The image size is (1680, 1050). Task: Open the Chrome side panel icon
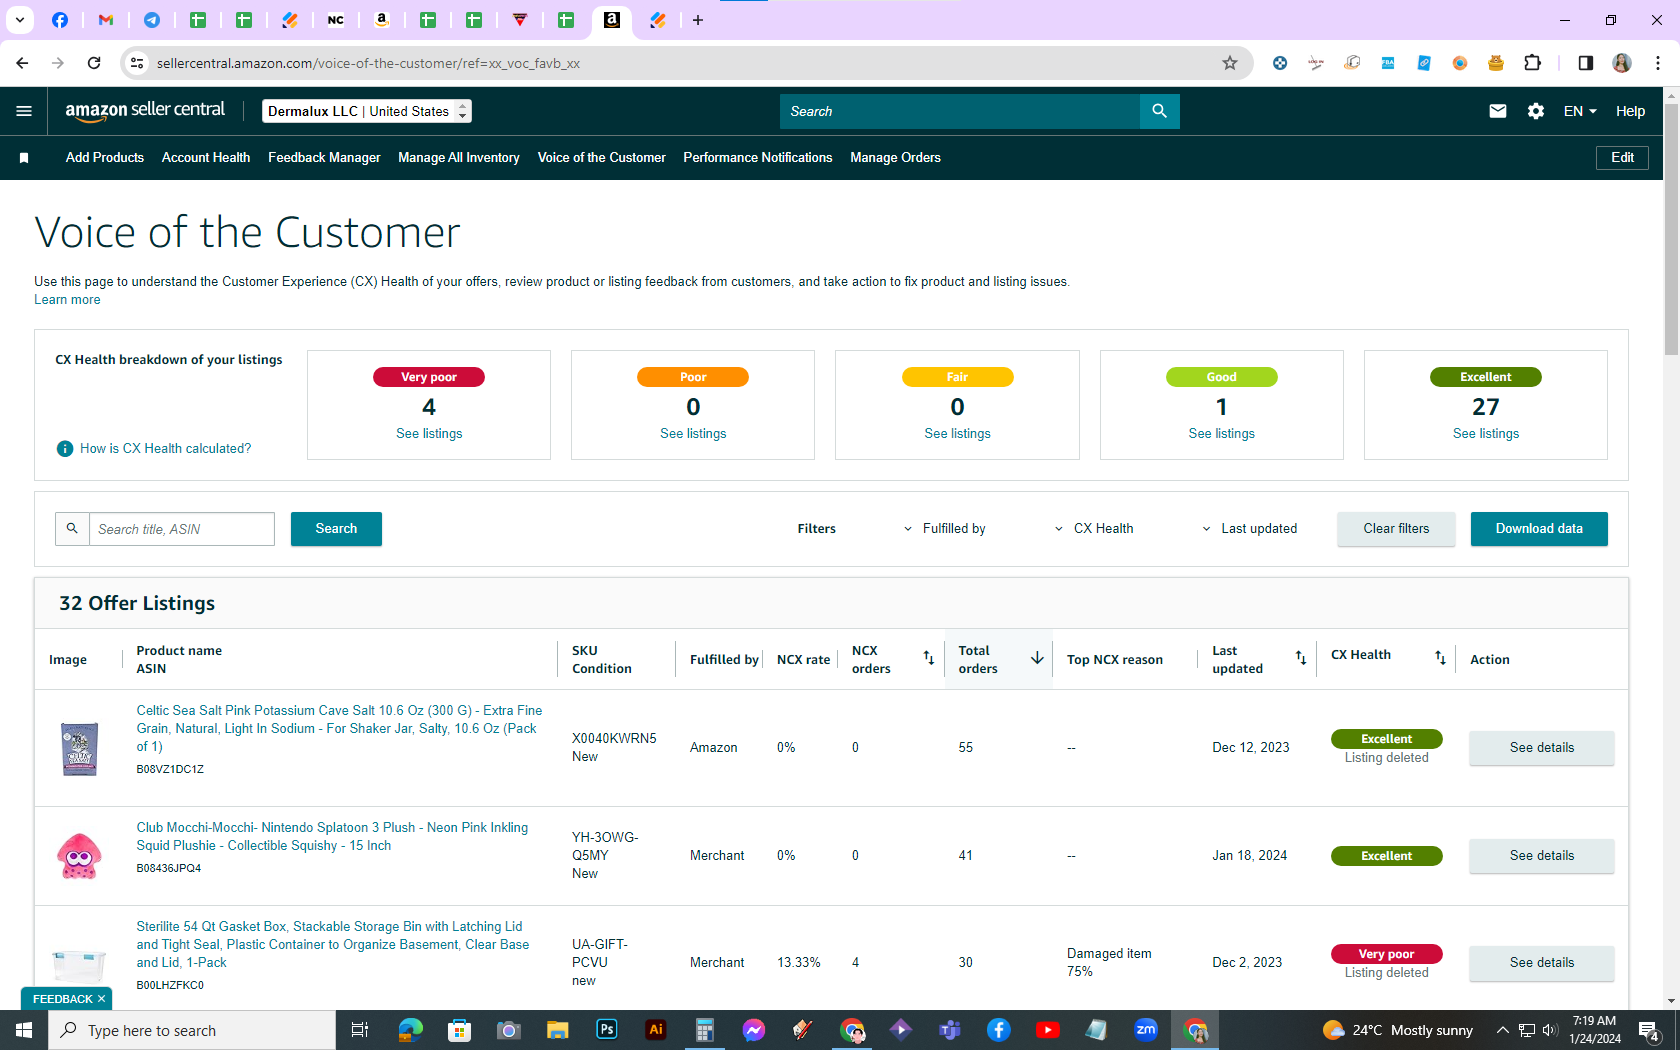pyautogui.click(x=1585, y=63)
